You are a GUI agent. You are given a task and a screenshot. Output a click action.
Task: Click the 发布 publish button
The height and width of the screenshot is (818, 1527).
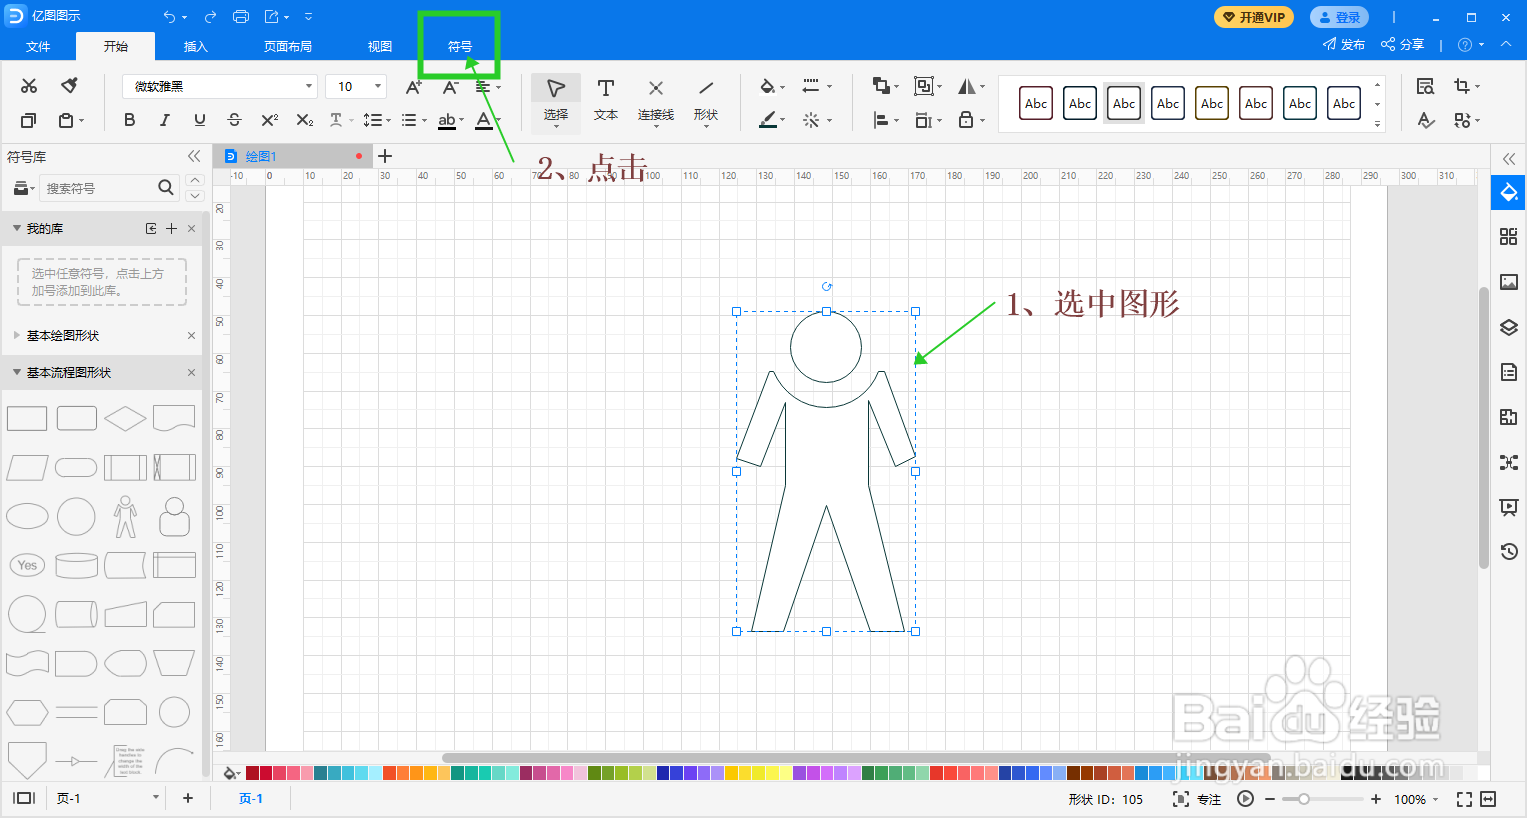coord(1344,45)
